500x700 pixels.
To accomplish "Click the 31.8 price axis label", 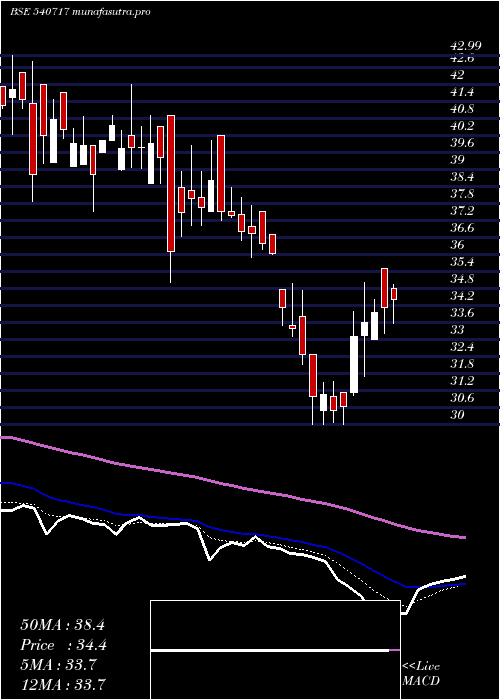I will (x=462, y=364).
